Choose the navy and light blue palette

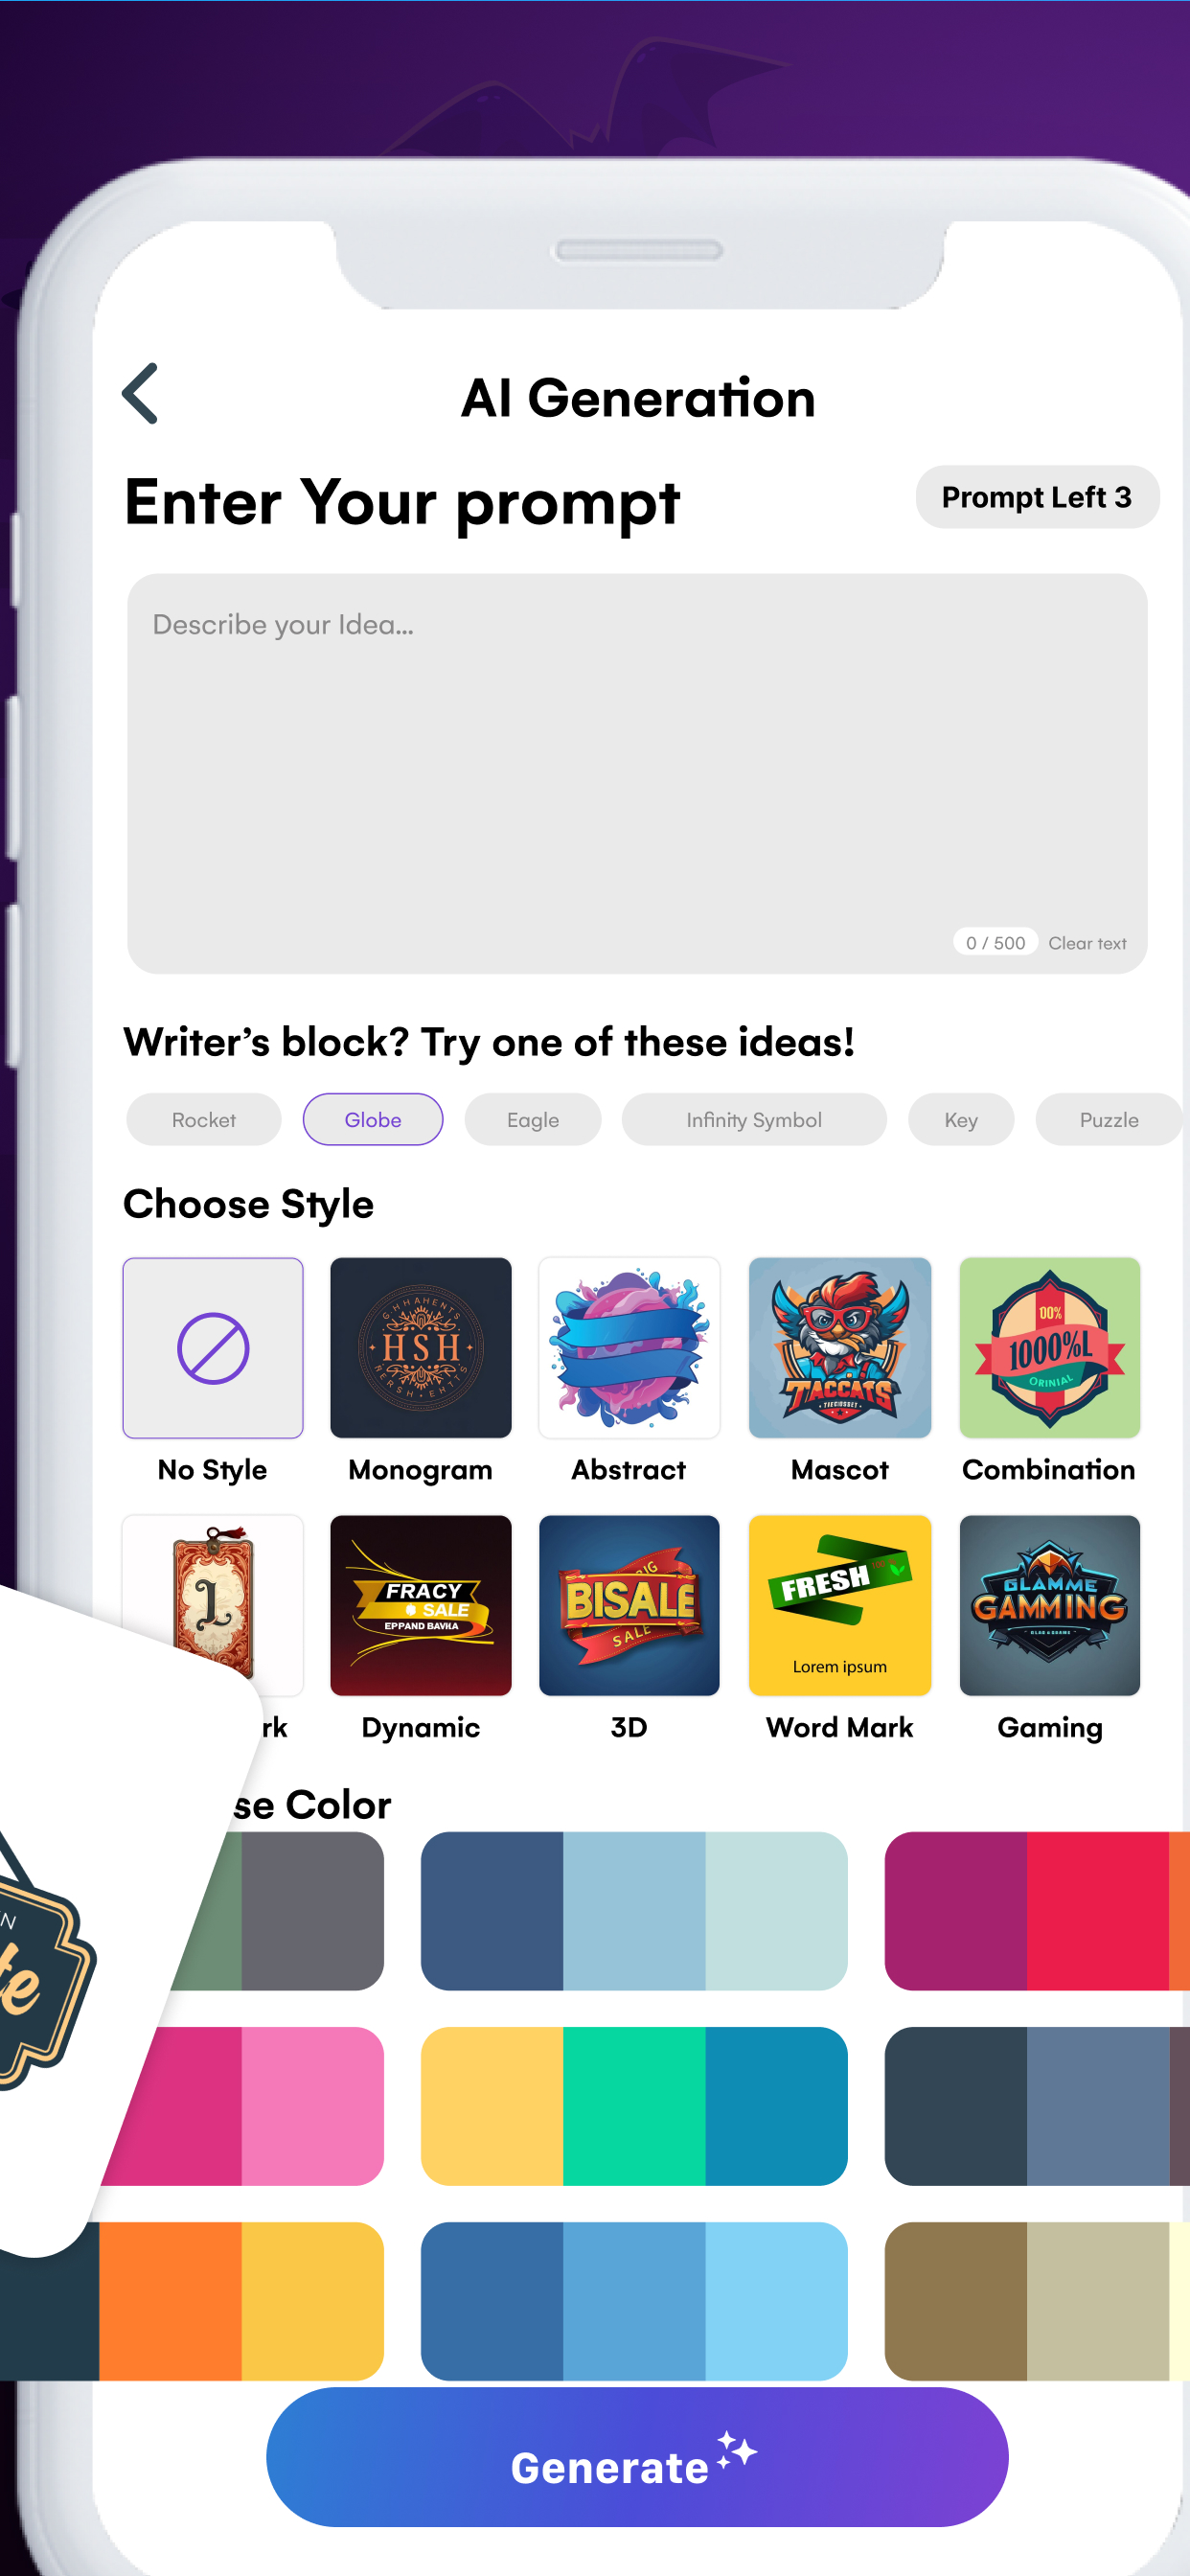[x=634, y=1911]
